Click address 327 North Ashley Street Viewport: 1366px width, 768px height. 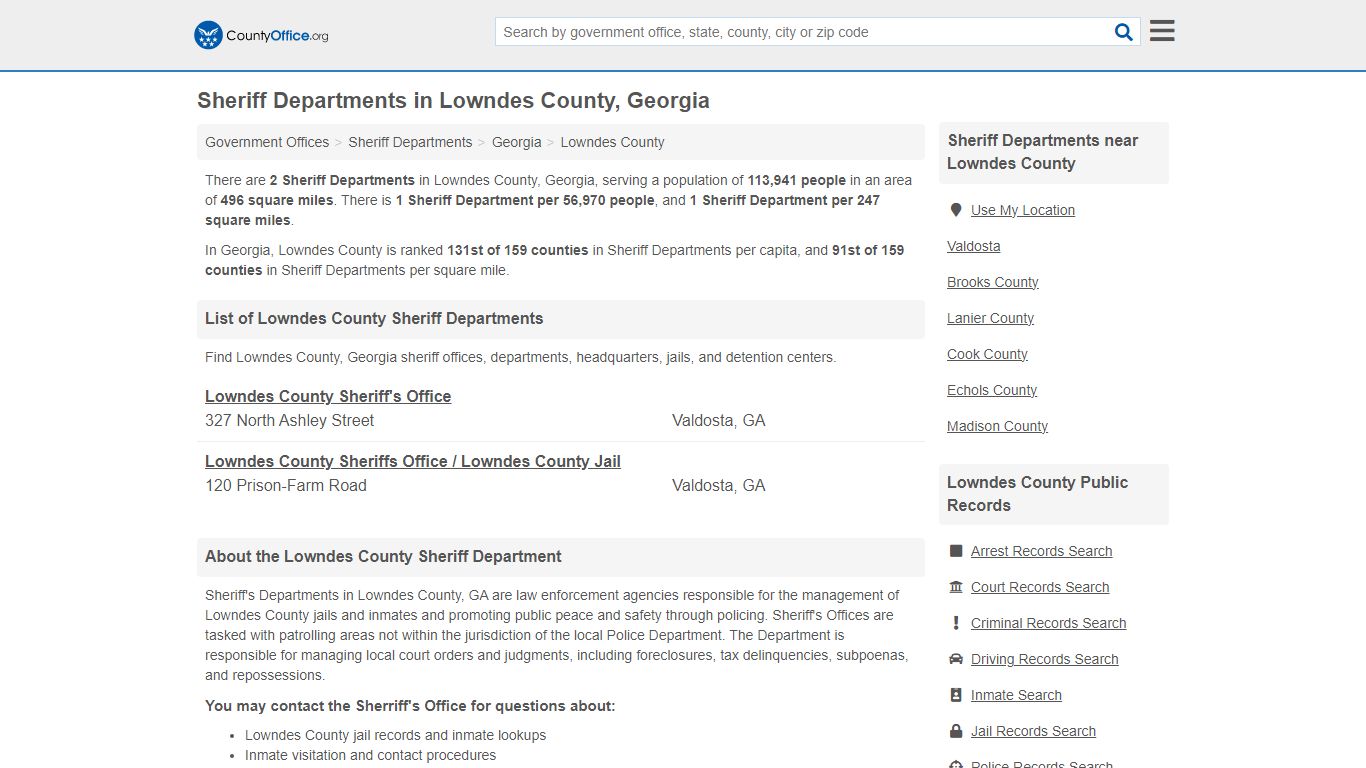pos(290,421)
